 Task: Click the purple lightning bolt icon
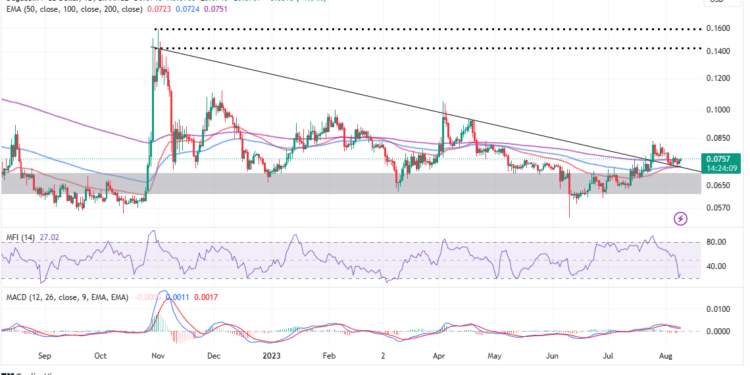coord(681,219)
